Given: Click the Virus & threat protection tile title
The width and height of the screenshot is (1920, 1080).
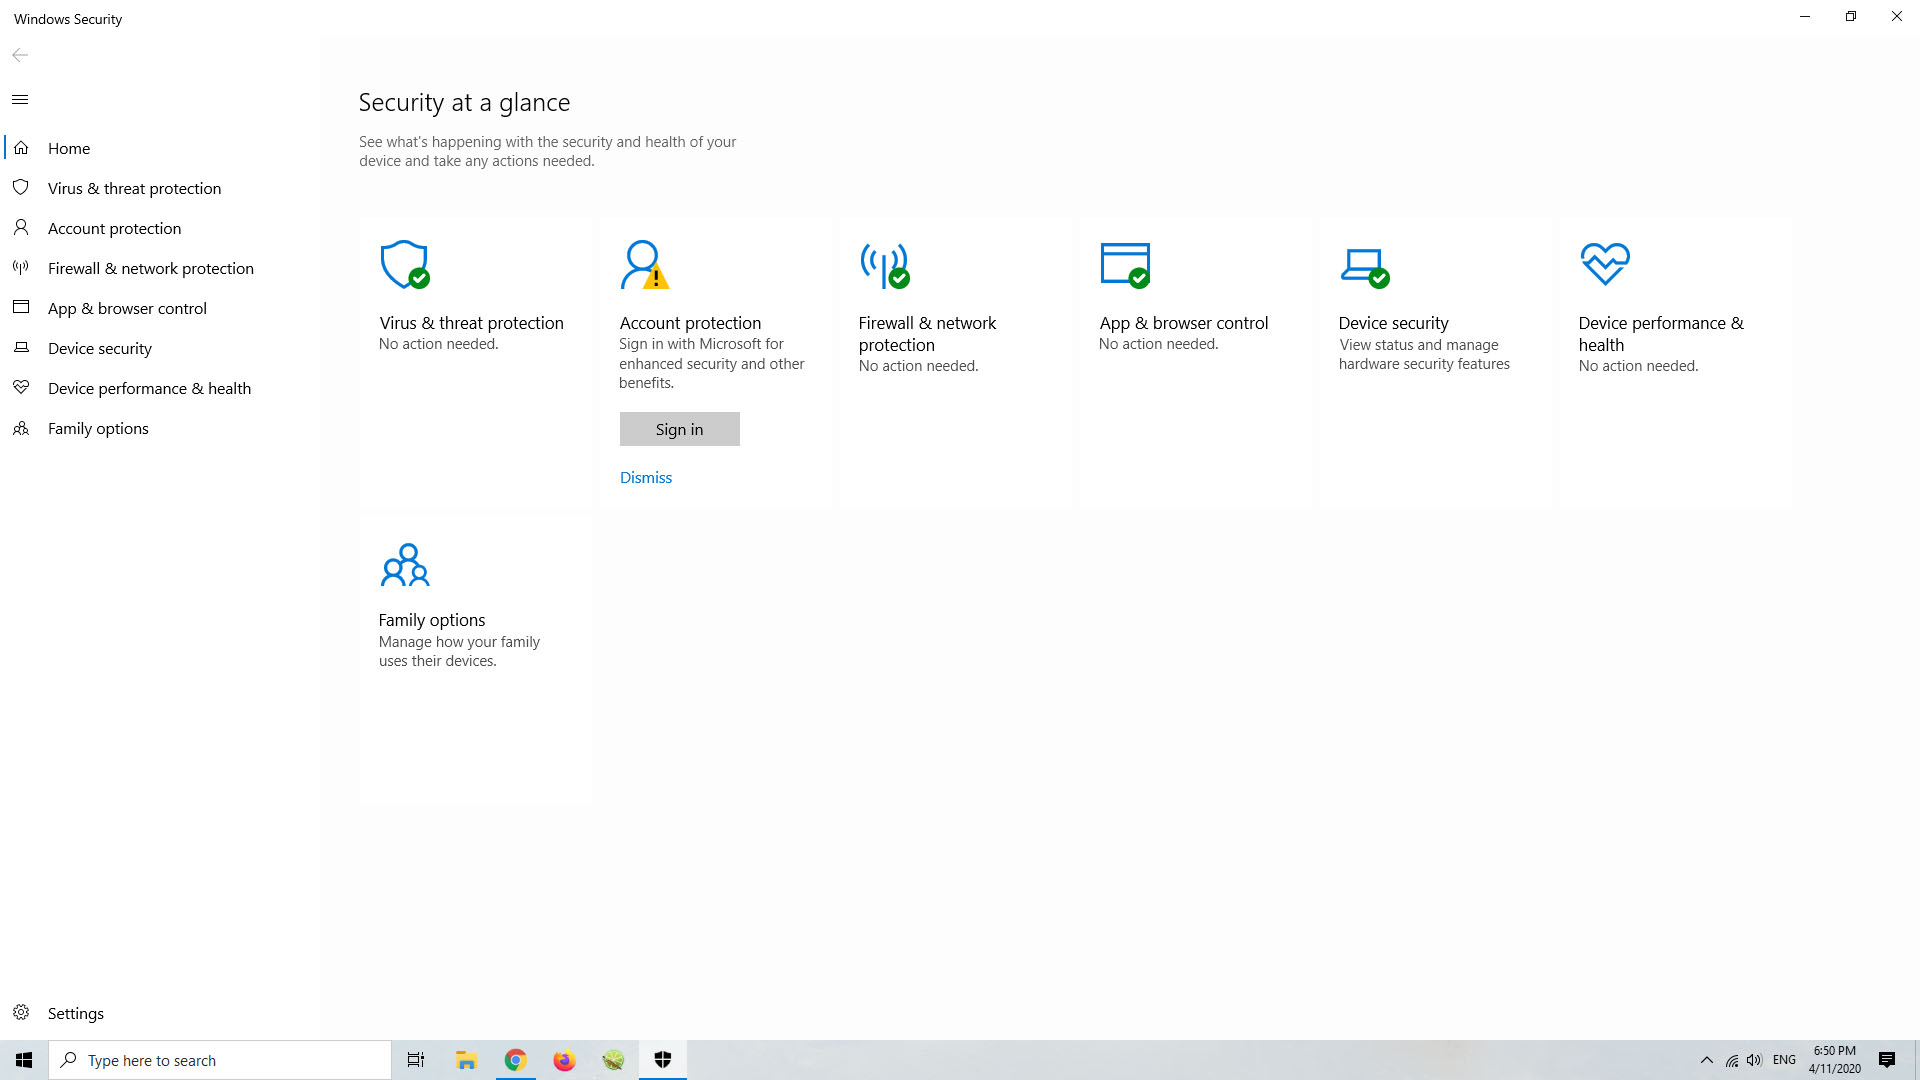Looking at the screenshot, I should [x=472, y=323].
